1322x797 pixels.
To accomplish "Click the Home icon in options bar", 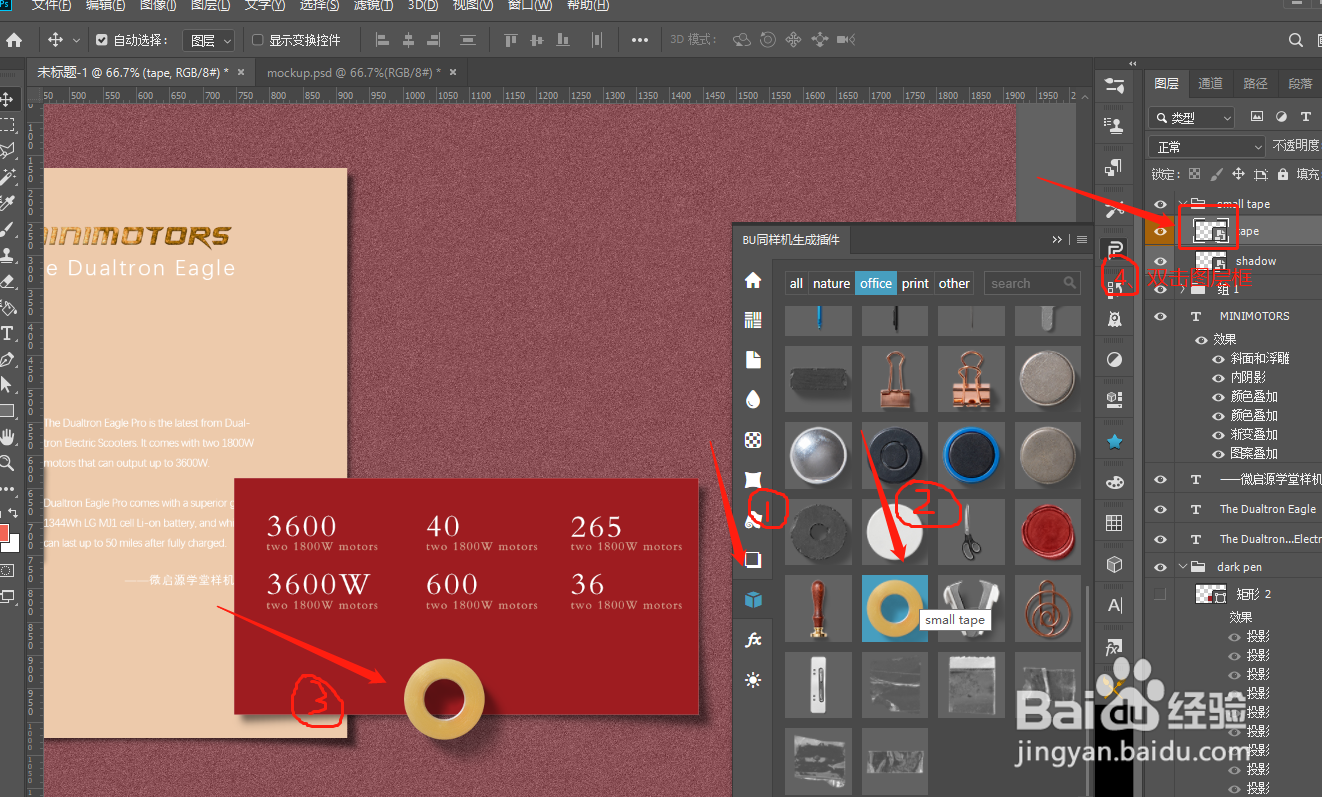I will (x=14, y=40).
